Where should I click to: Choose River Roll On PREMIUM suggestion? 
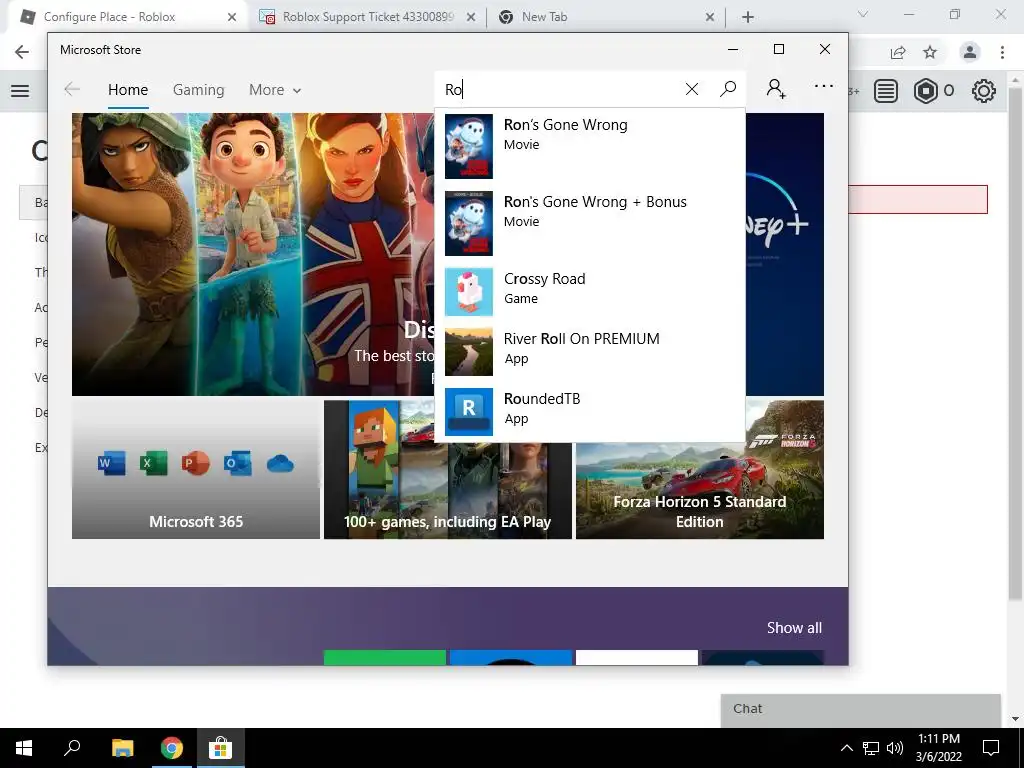(x=590, y=352)
